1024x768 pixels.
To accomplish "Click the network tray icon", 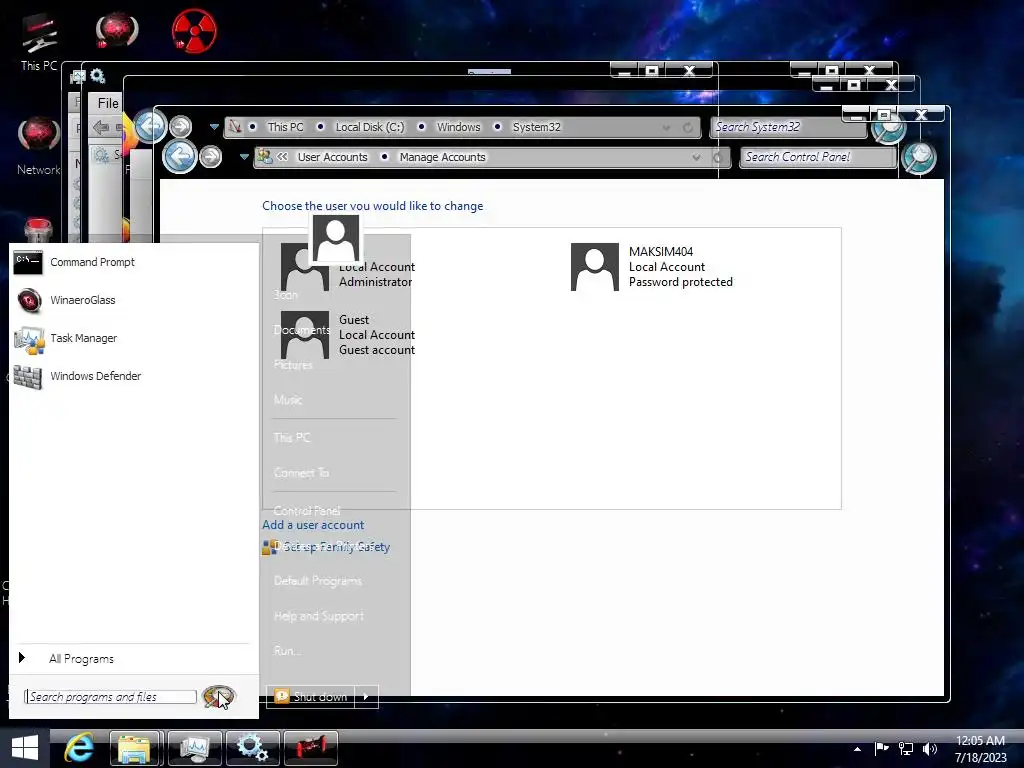I will 906,748.
